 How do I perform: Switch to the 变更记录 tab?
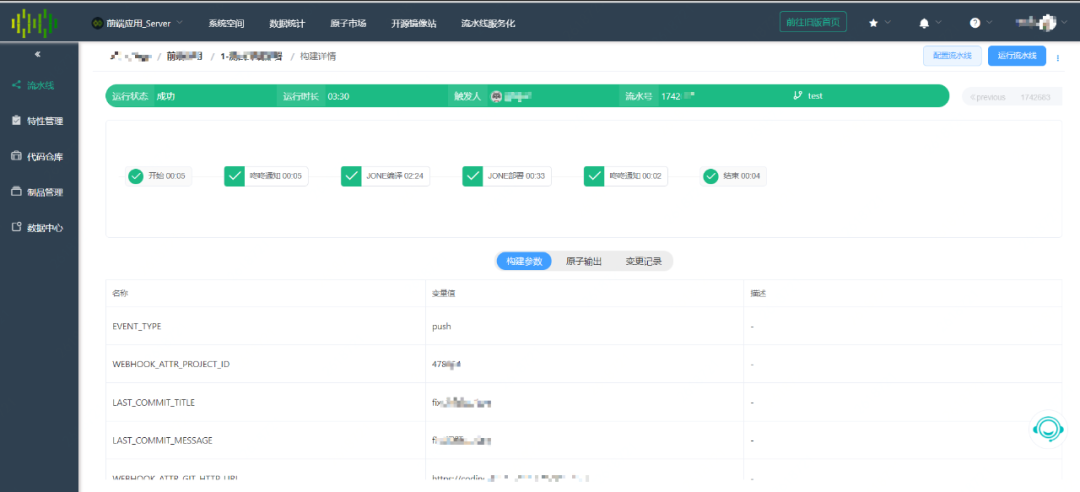pyautogui.click(x=643, y=261)
